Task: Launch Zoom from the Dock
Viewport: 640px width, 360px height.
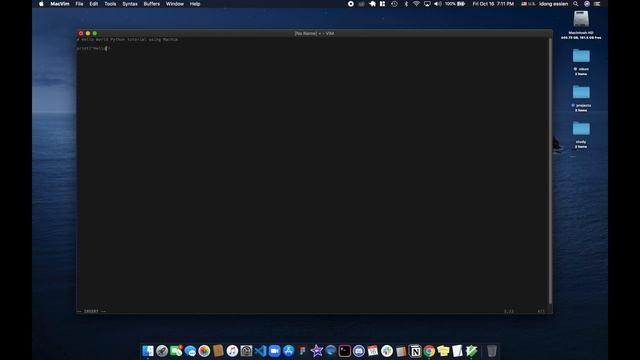Action: point(274,351)
